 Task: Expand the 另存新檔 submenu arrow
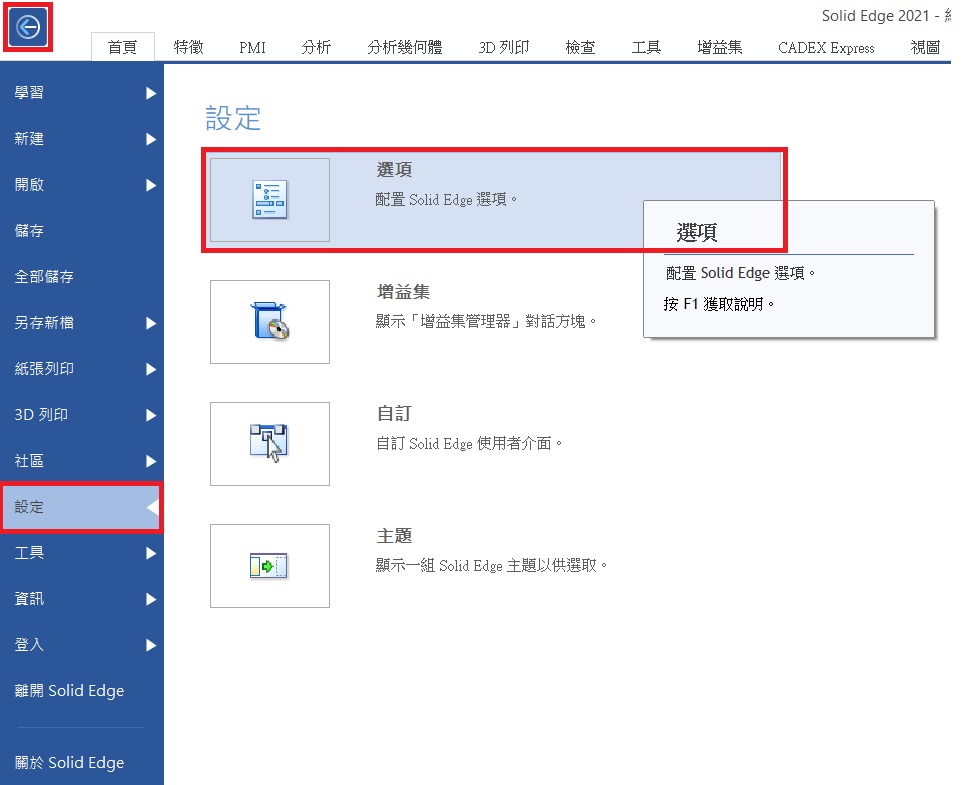click(x=151, y=324)
